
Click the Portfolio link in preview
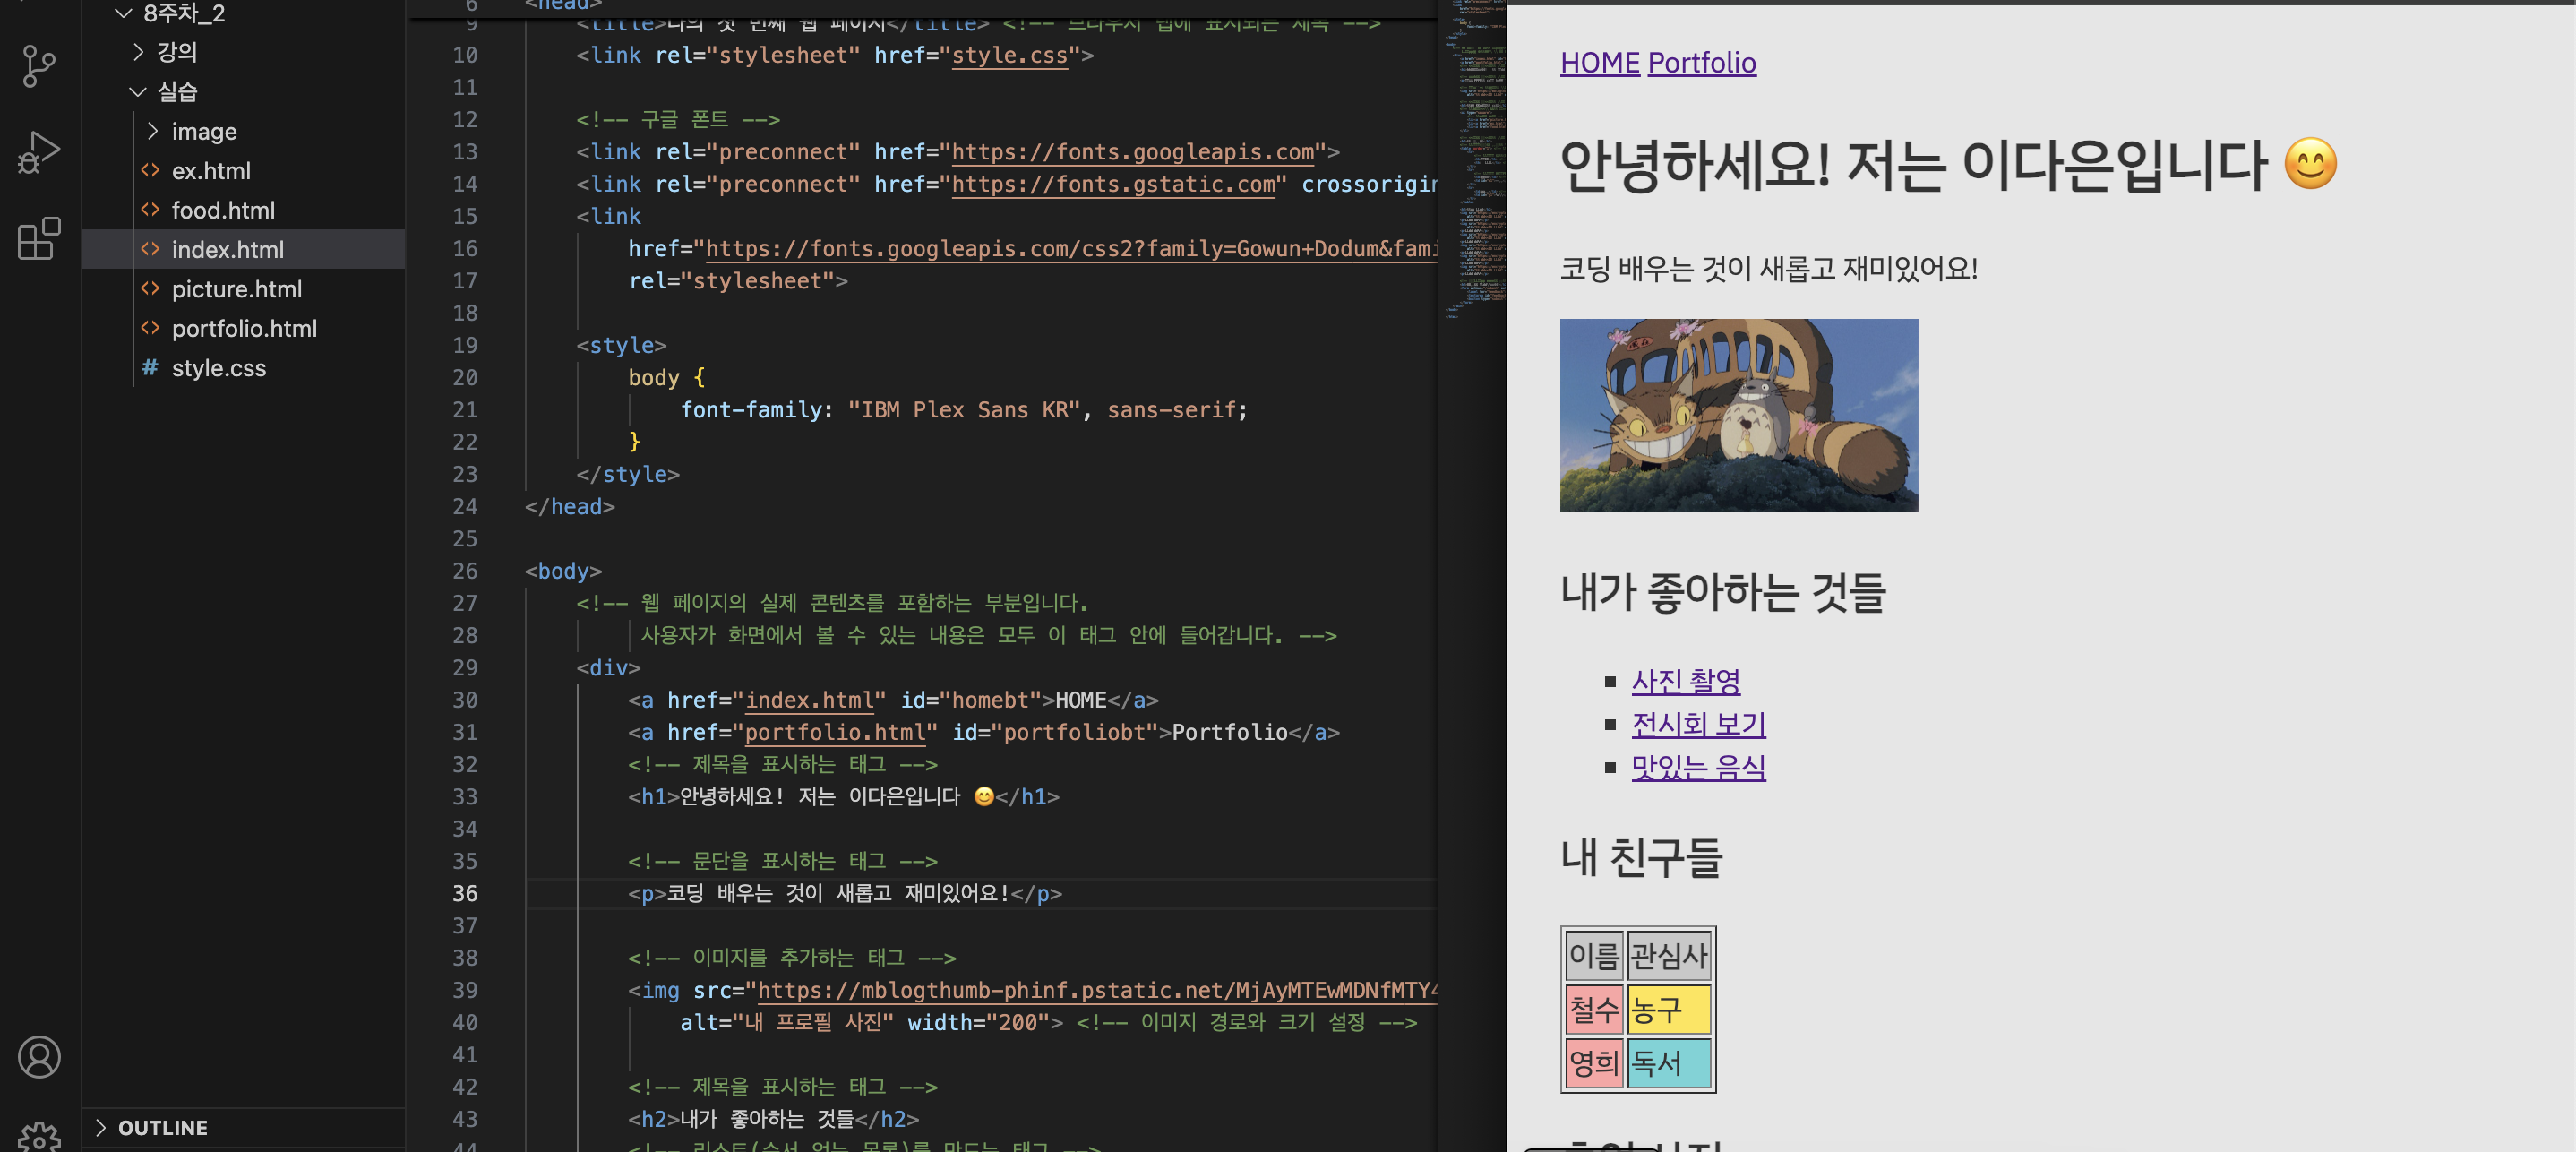[x=1701, y=63]
